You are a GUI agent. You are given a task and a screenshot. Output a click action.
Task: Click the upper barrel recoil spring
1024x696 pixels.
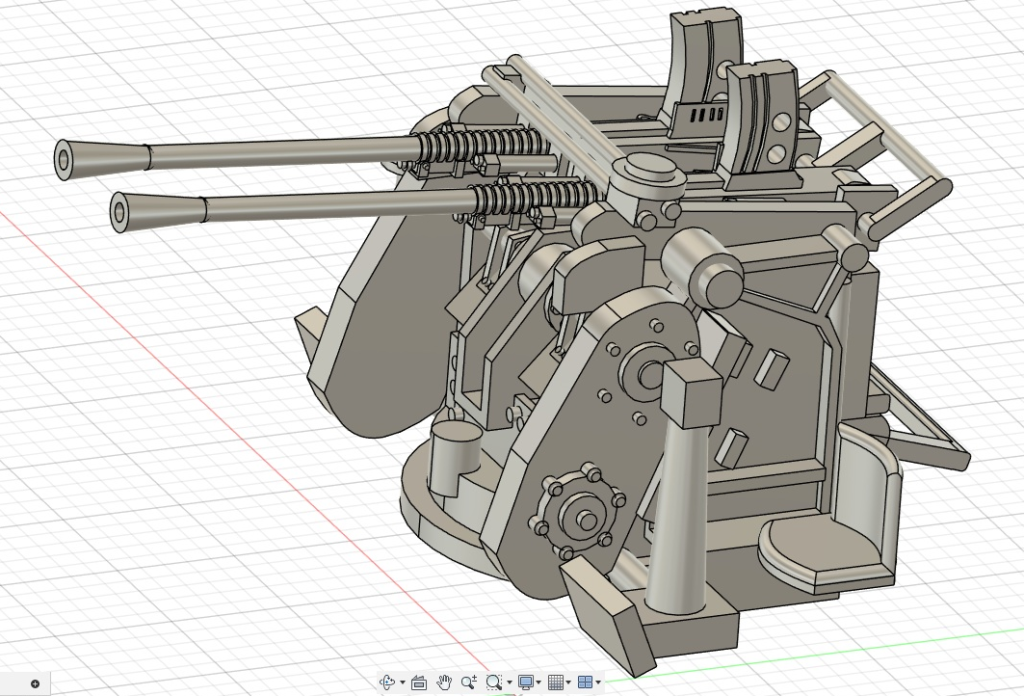pos(452,146)
